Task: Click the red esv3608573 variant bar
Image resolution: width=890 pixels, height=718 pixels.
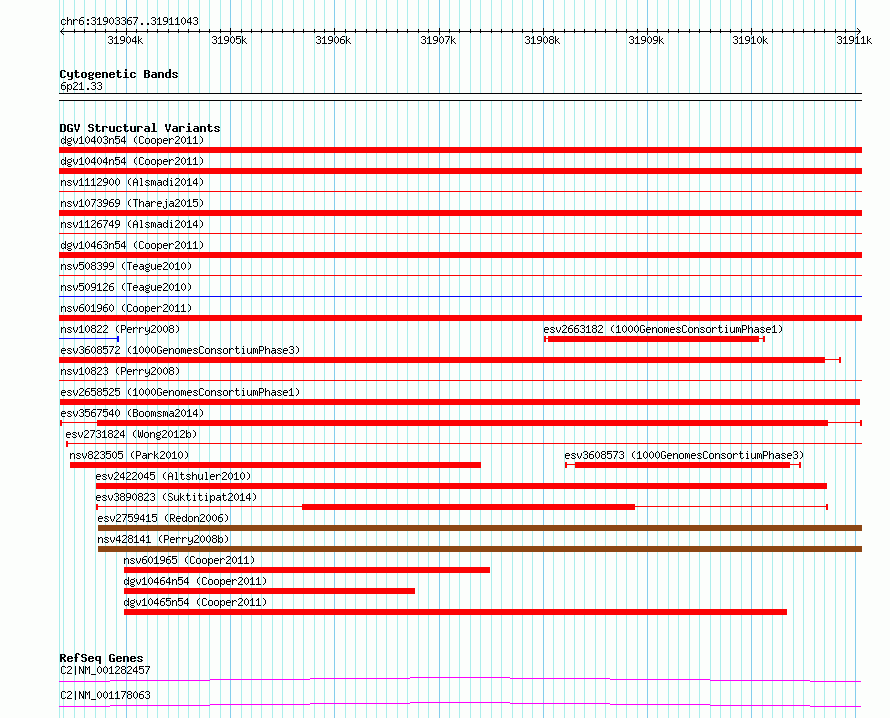Action: pyautogui.click(x=683, y=465)
